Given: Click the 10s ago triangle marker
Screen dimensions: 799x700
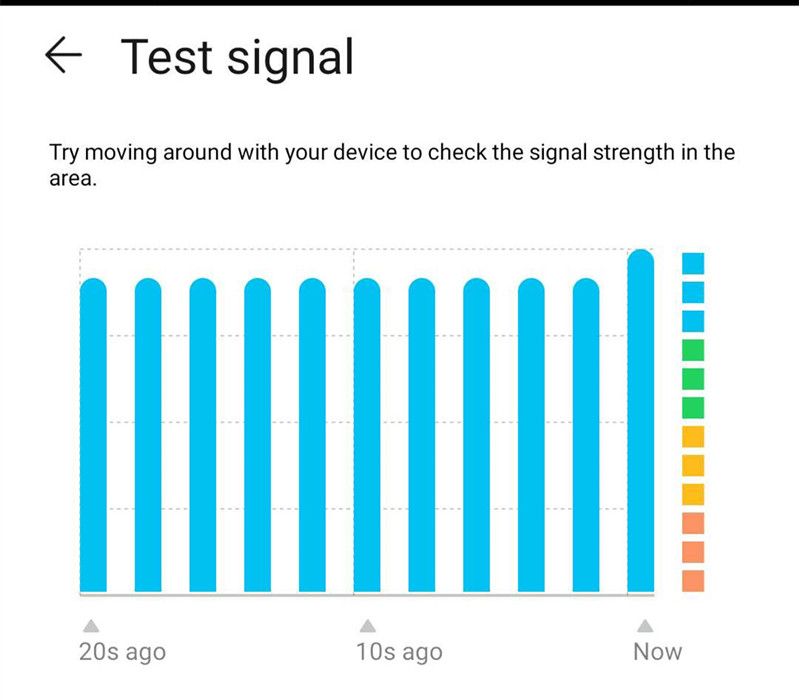Looking at the screenshot, I should pyautogui.click(x=367, y=626).
